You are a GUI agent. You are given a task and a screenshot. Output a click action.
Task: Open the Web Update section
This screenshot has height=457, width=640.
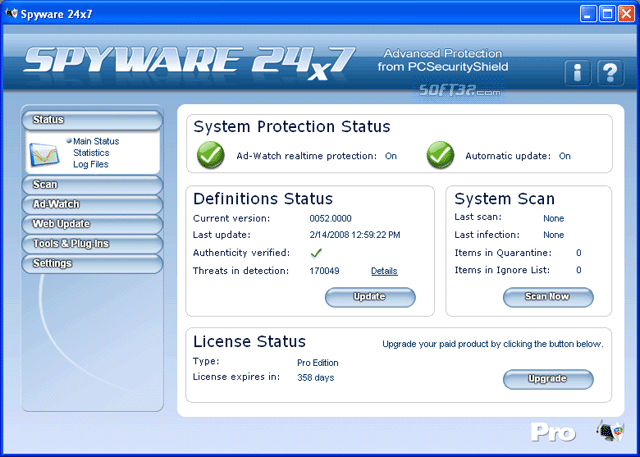coord(92,224)
